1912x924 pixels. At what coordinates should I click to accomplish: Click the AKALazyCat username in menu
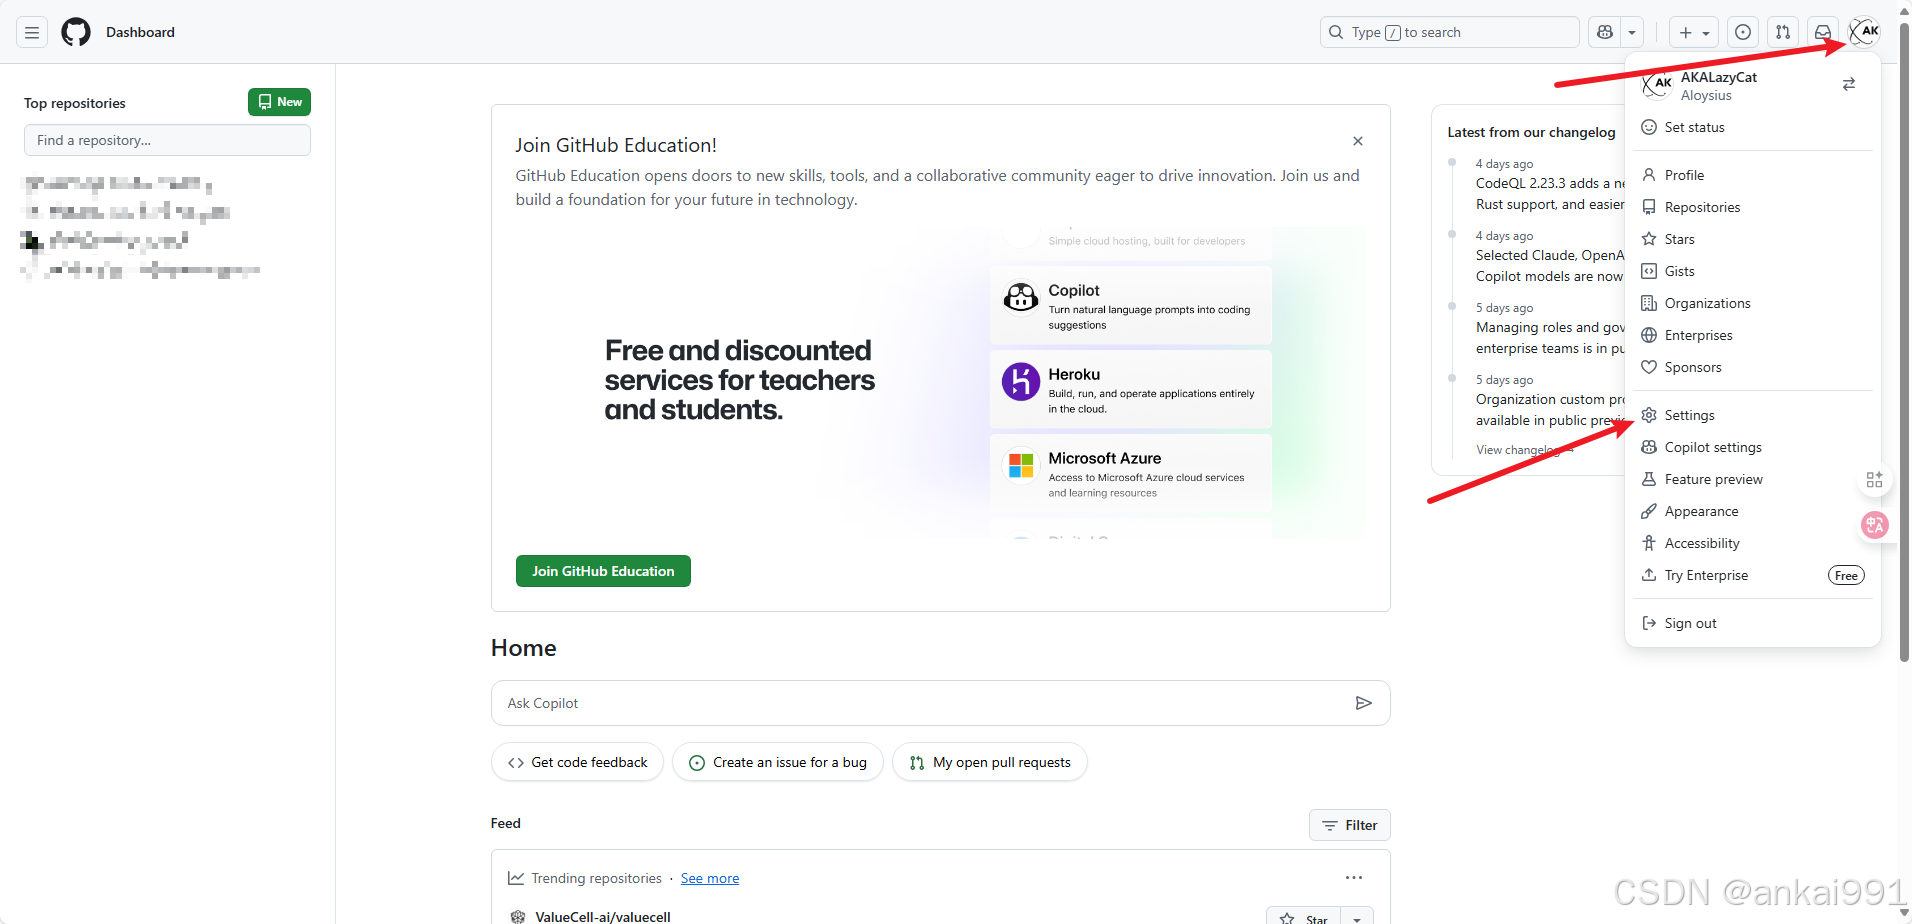coord(1718,77)
